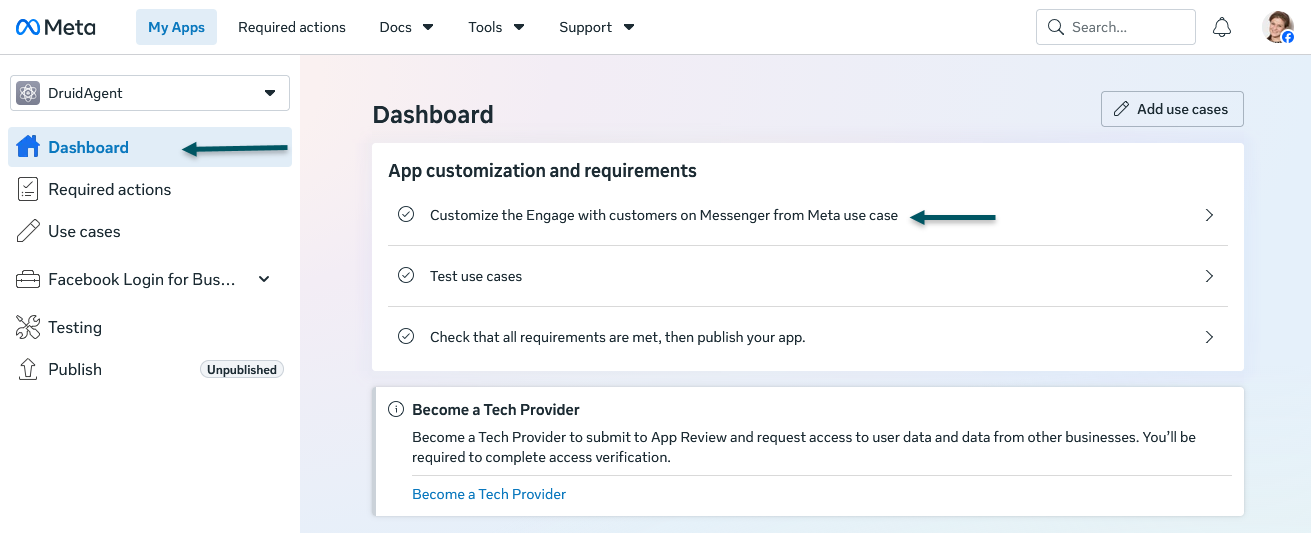Expand the Docs menu
The height and width of the screenshot is (533, 1311).
coord(406,27)
